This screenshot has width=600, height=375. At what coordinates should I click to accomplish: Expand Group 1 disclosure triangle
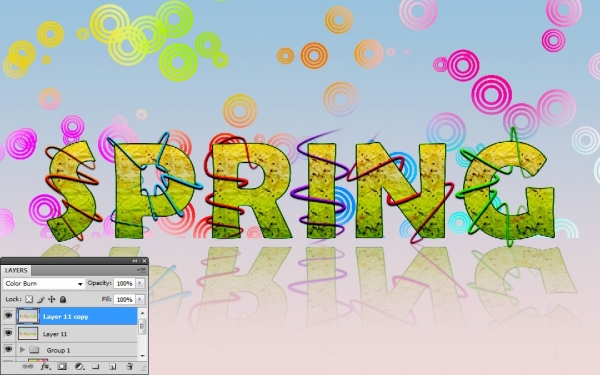[x=22, y=350]
